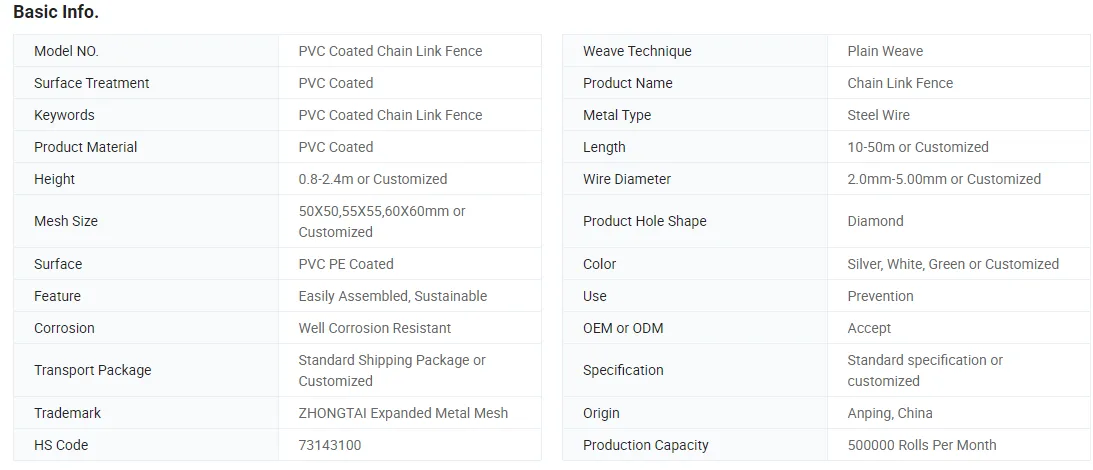Select the Weave Technique Plain Weave value

885,51
